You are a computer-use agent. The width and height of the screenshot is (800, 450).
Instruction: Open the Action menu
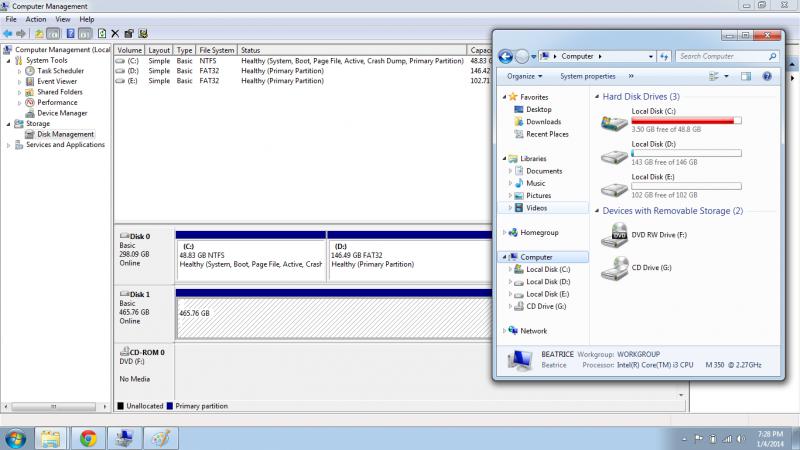tap(36, 19)
